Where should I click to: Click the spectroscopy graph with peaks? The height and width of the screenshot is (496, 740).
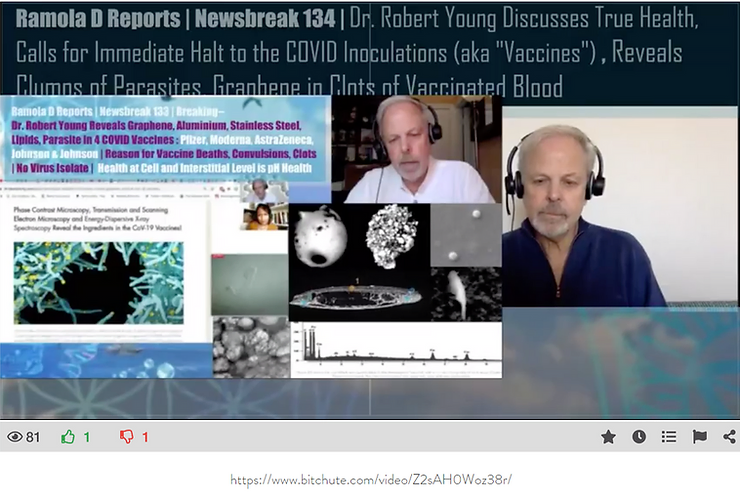click(395, 350)
